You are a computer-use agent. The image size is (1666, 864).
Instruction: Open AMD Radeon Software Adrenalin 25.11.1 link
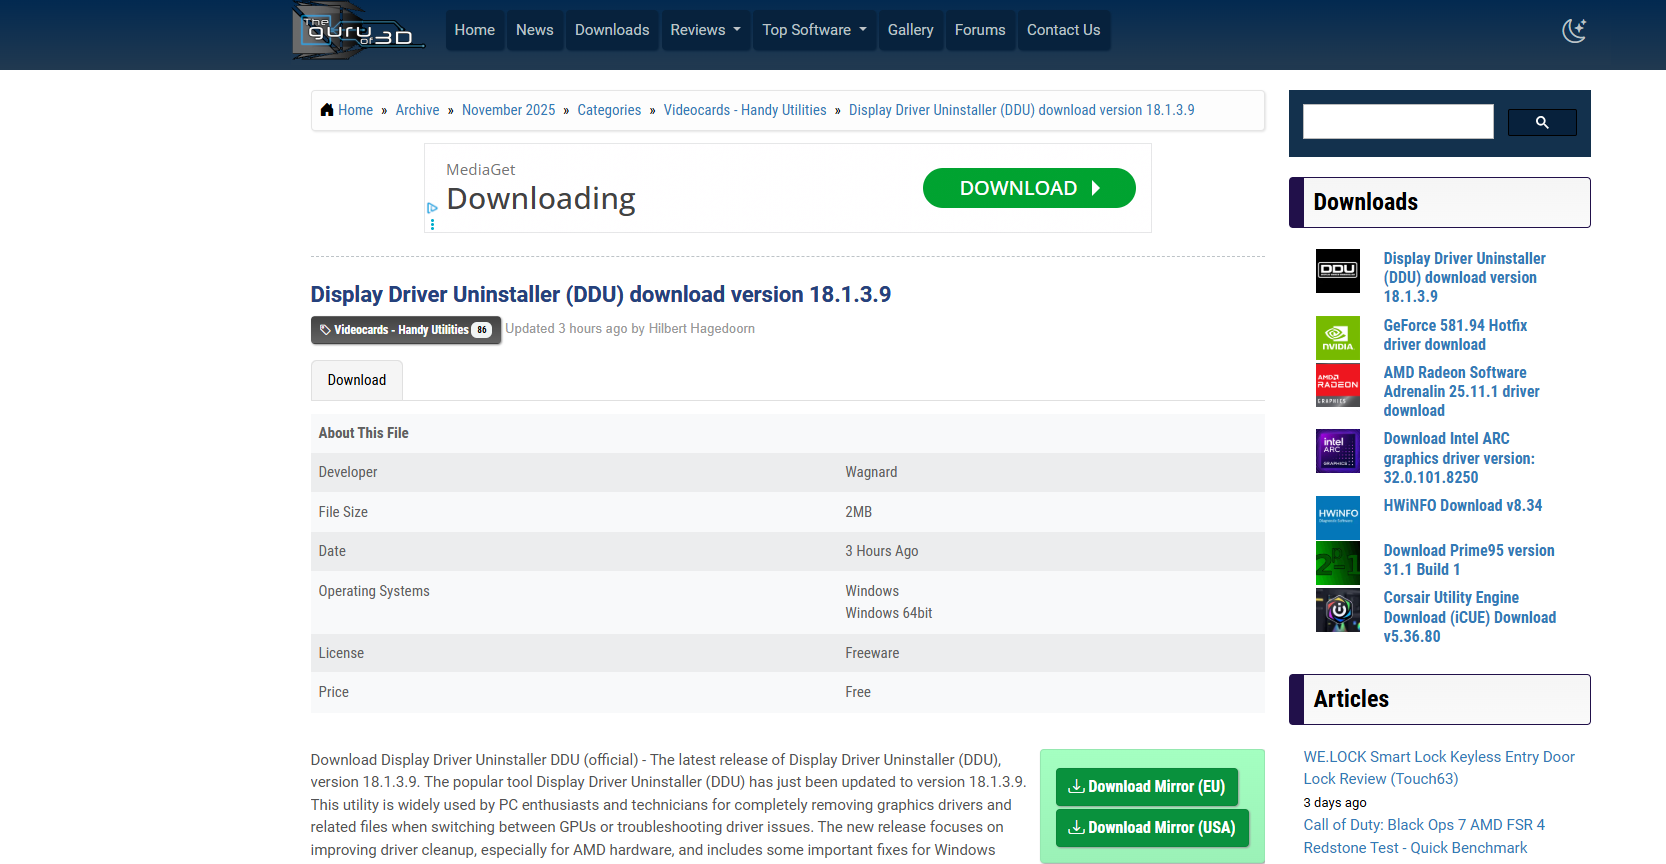click(1462, 392)
